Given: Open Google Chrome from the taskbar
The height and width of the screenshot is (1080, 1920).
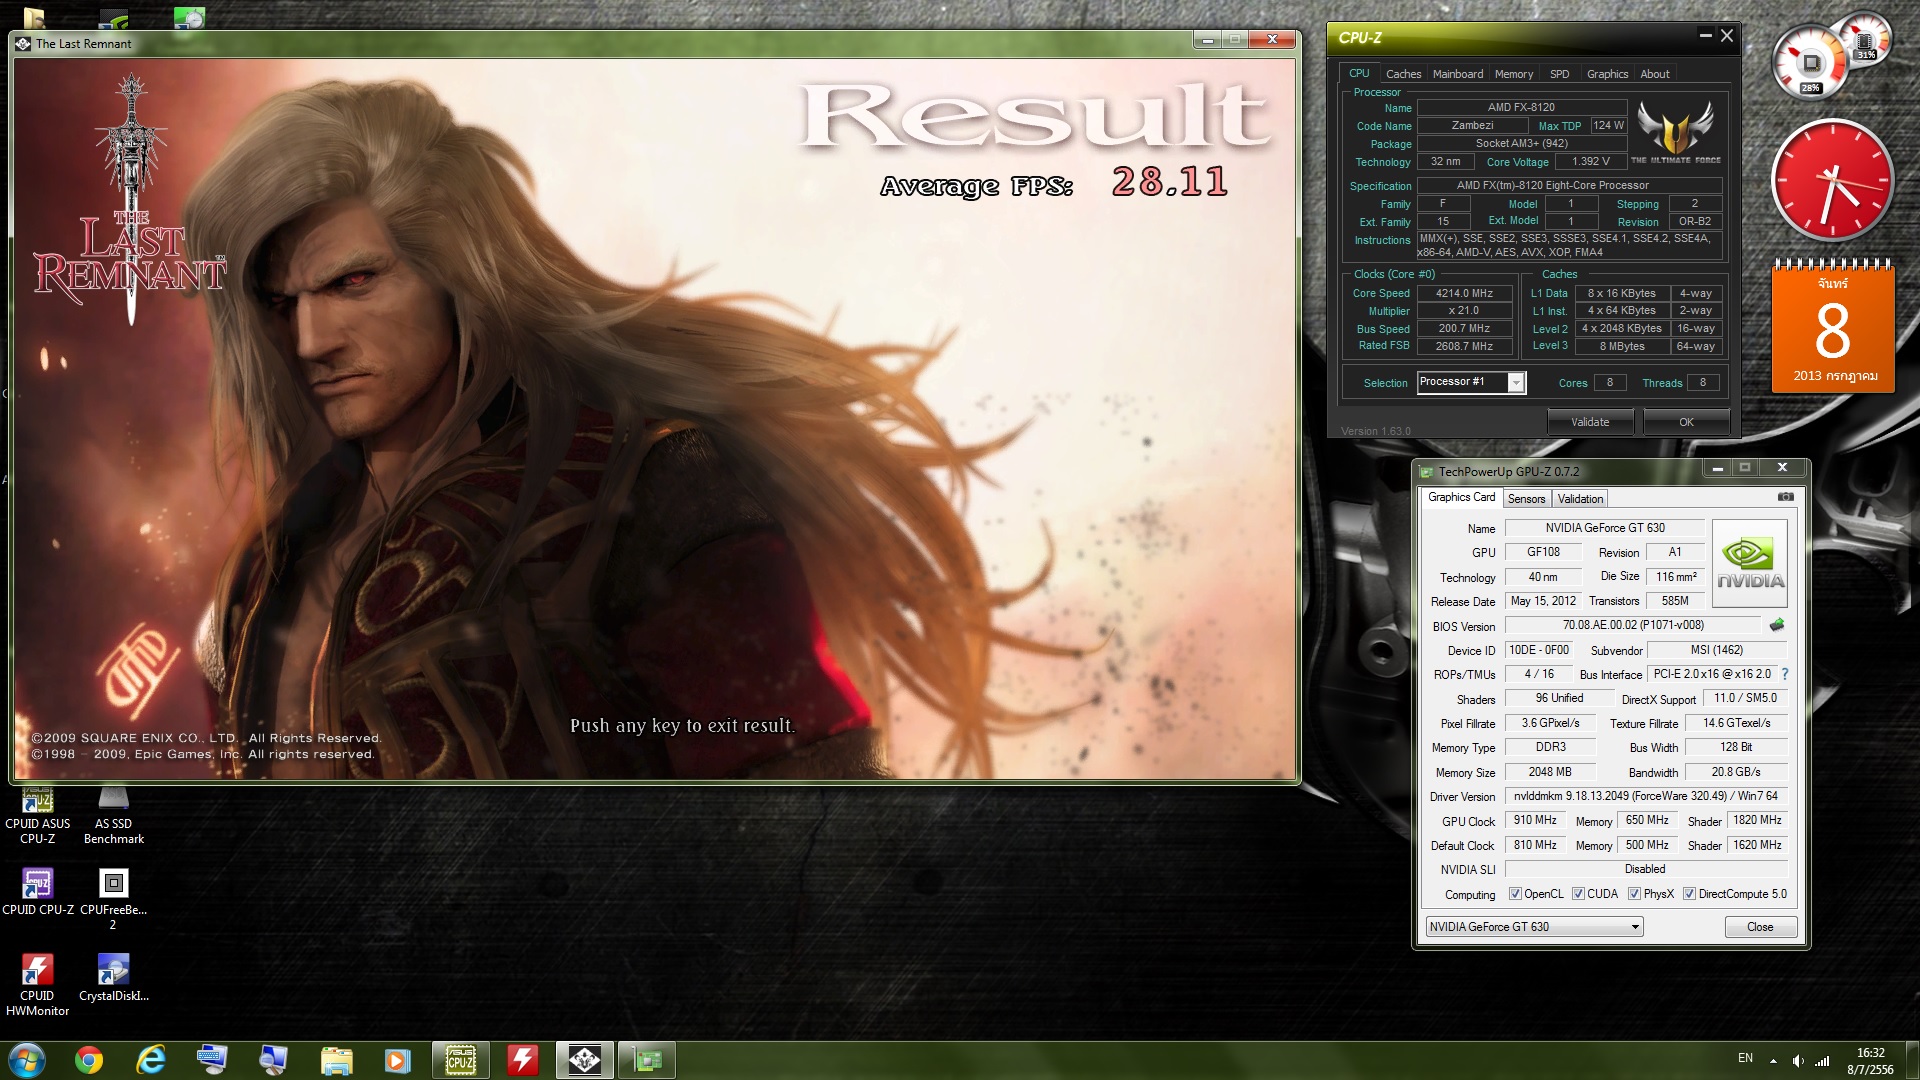Looking at the screenshot, I should [89, 1060].
